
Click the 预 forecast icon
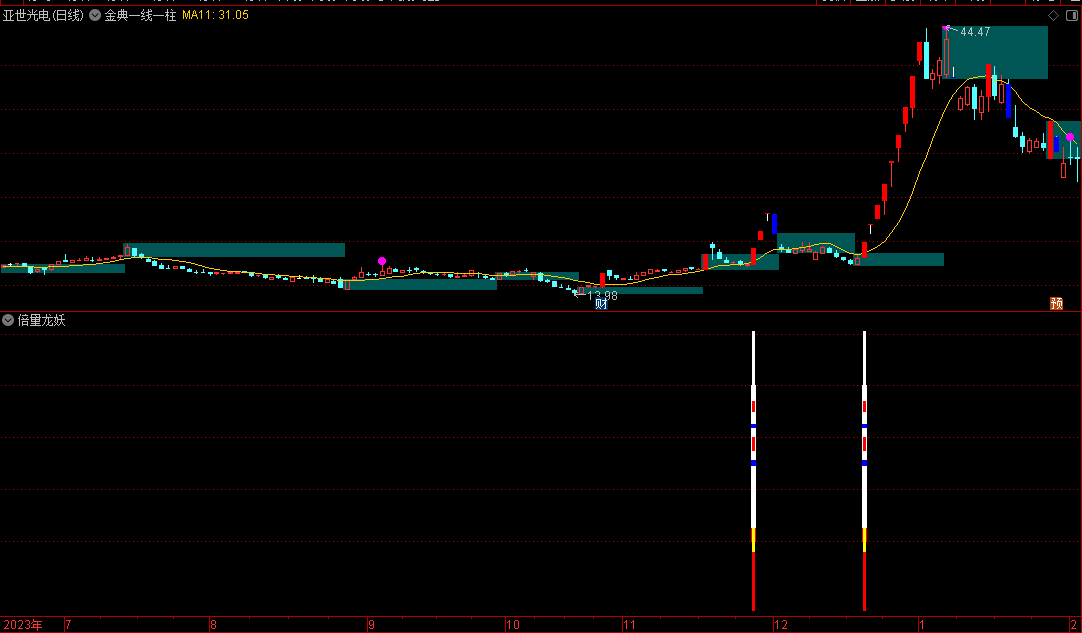pyautogui.click(x=1056, y=303)
